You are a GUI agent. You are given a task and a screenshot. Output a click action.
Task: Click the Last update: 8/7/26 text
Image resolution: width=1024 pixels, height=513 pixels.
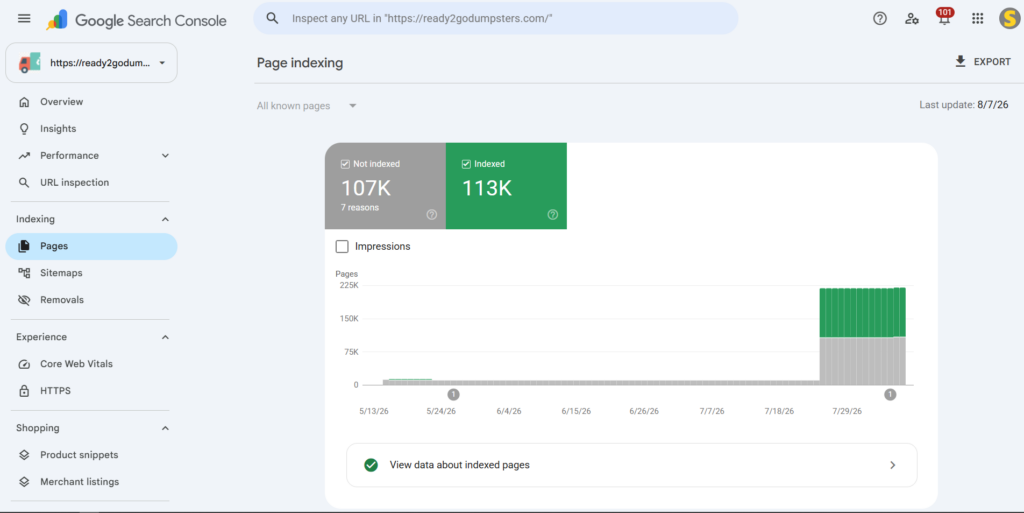[x=964, y=104]
